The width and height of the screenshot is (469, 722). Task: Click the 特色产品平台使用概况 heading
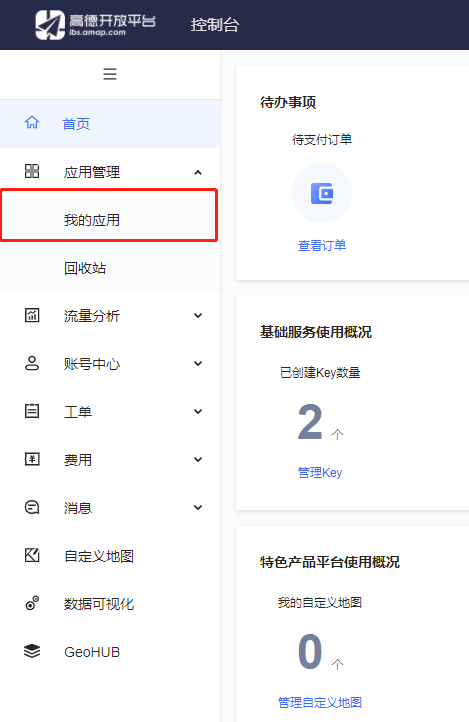pos(330,562)
